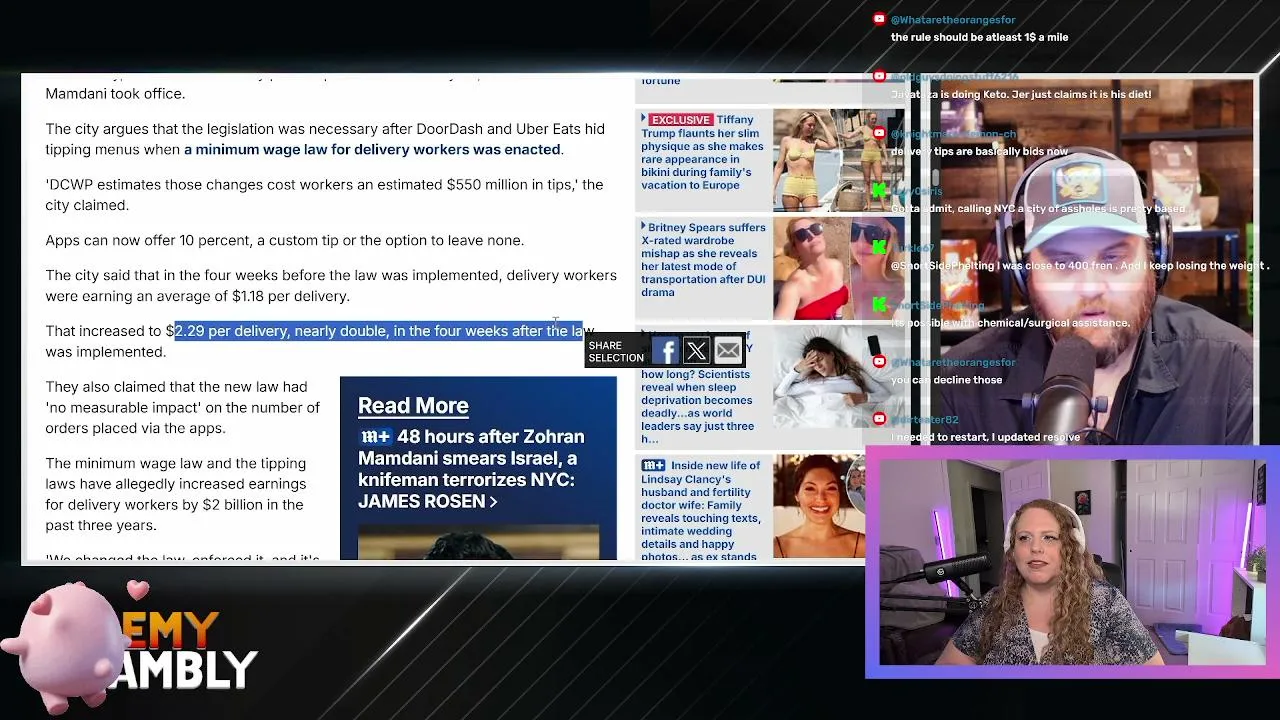Open the 'a minimum wage law for delivery workers' link
This screenshot has height=720, width=1280.
click(373, 150)
